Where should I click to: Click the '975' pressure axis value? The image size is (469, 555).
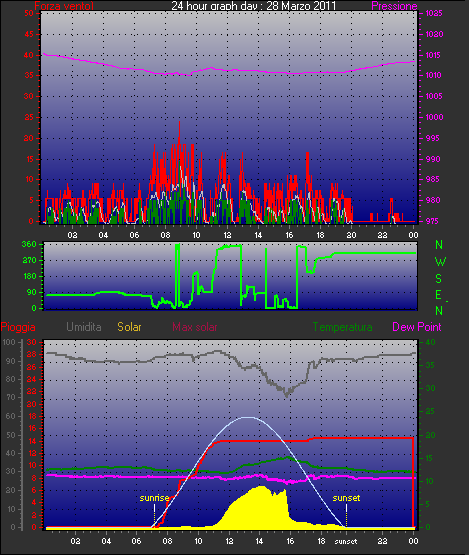point(432,221)
